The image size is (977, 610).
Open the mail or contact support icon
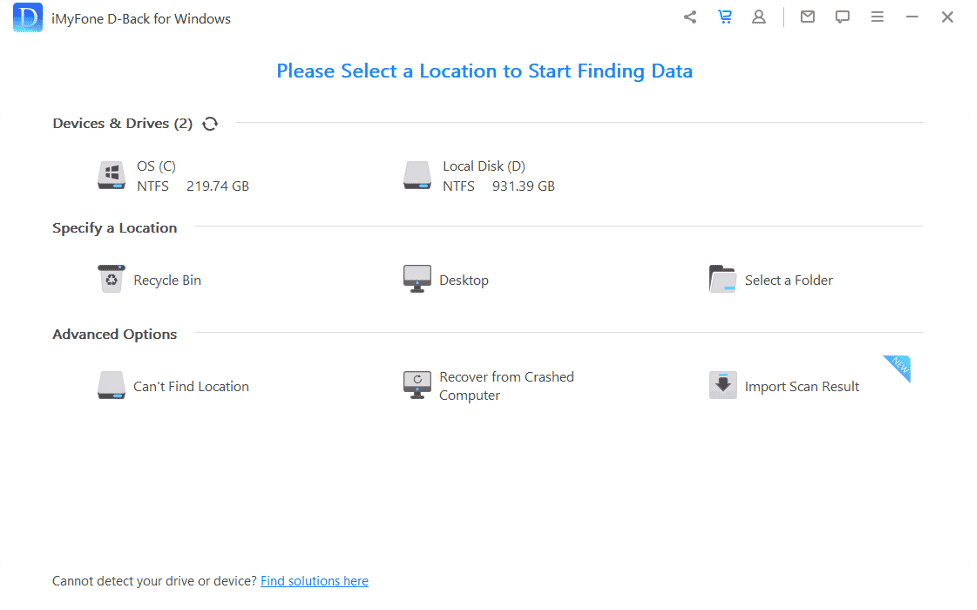tap(807, 16)
